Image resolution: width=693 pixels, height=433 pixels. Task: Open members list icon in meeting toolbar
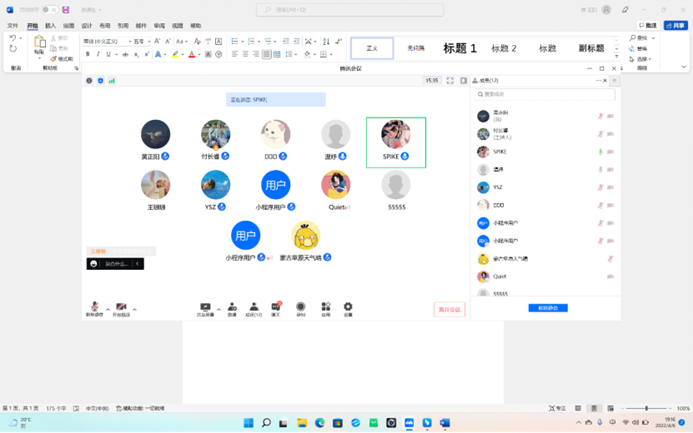(254, 309)
